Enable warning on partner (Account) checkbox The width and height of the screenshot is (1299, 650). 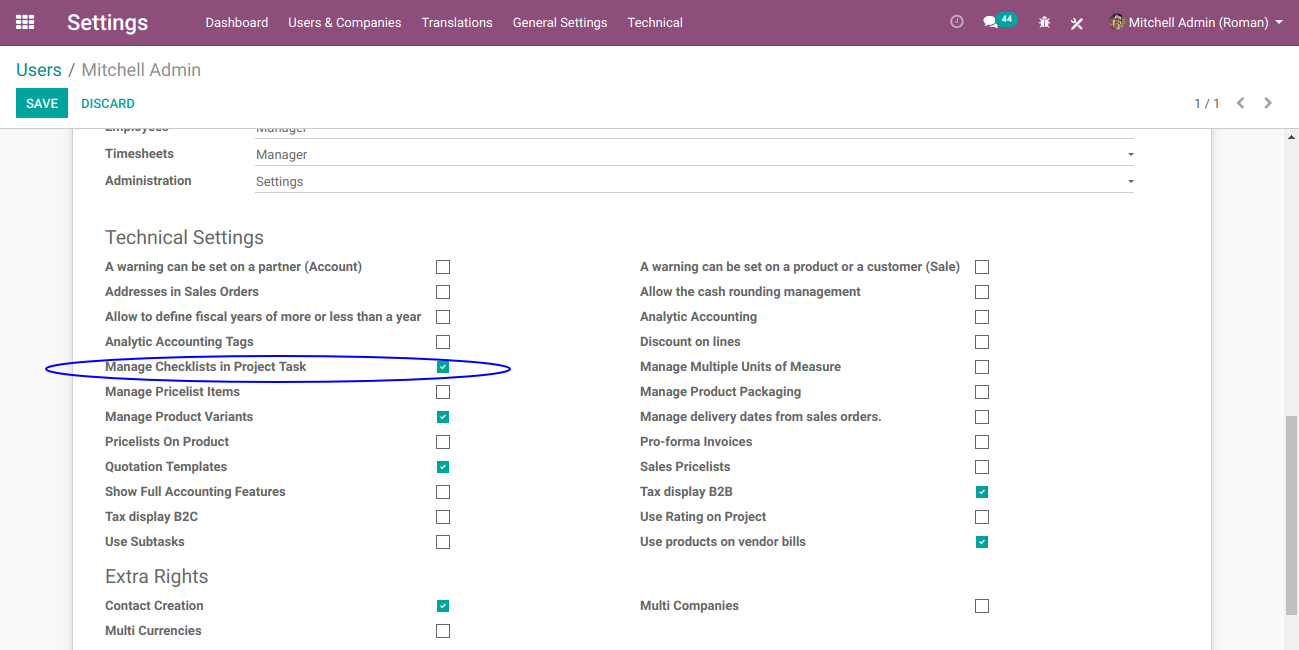[x=443, y=267]
